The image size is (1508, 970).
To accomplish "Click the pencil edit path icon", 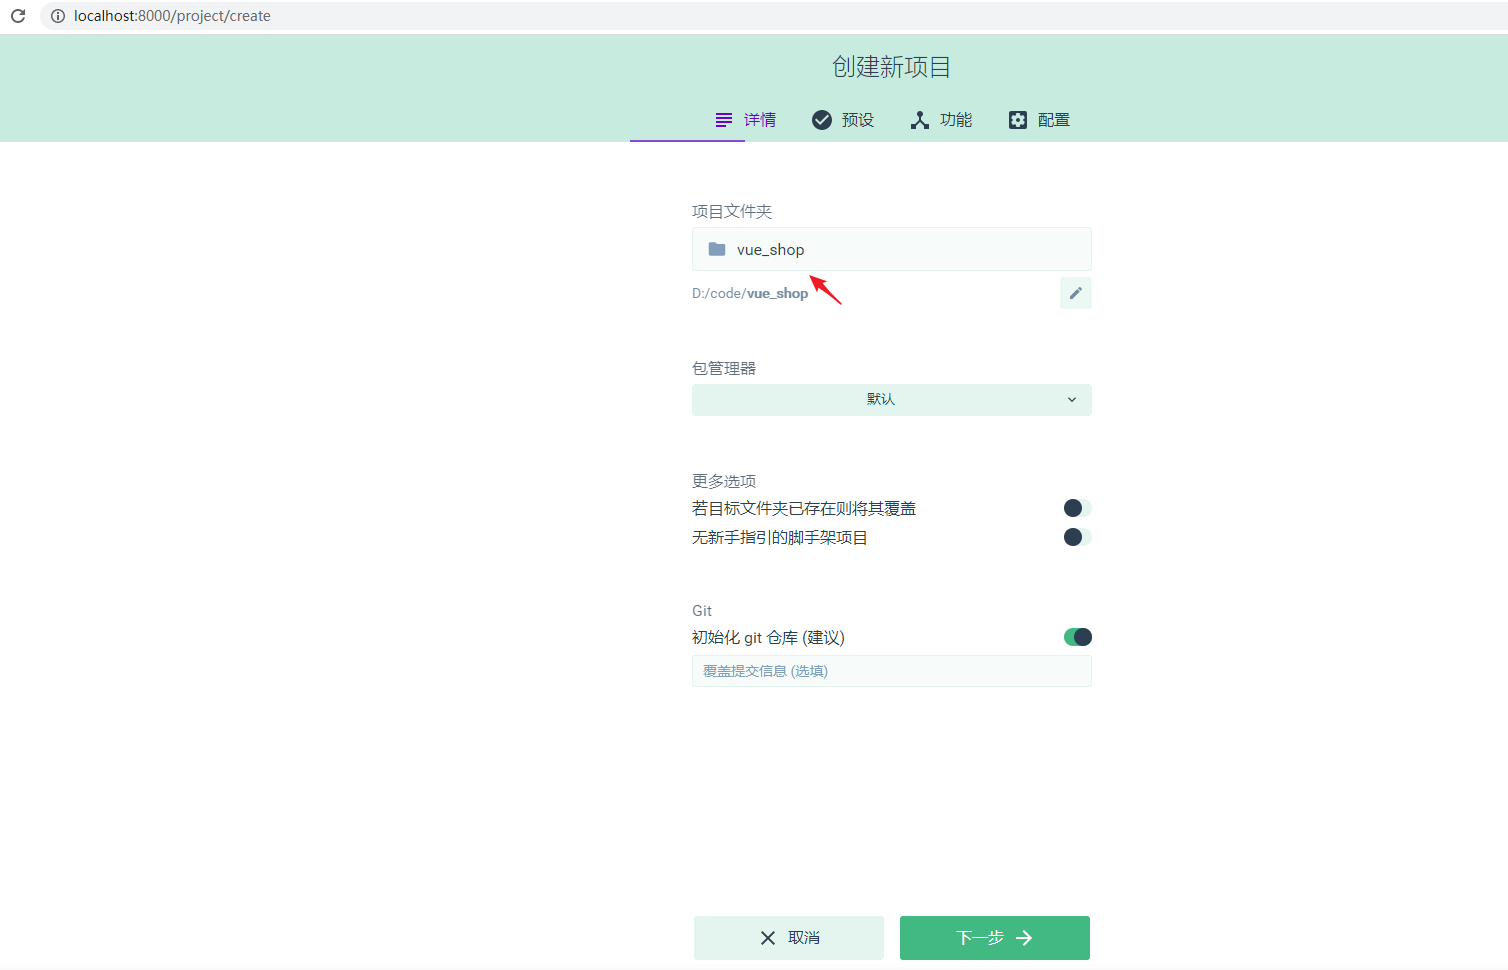I will 1076,293.
